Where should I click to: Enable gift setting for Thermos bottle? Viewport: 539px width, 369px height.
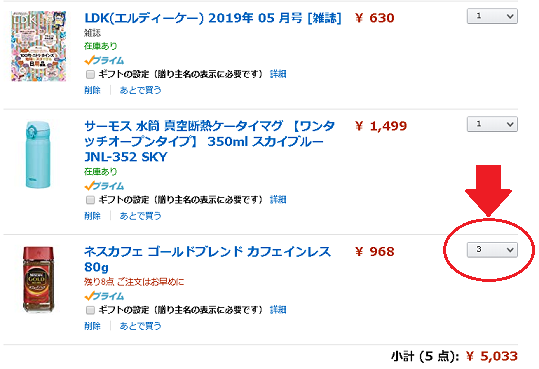(x=90, y=200)
